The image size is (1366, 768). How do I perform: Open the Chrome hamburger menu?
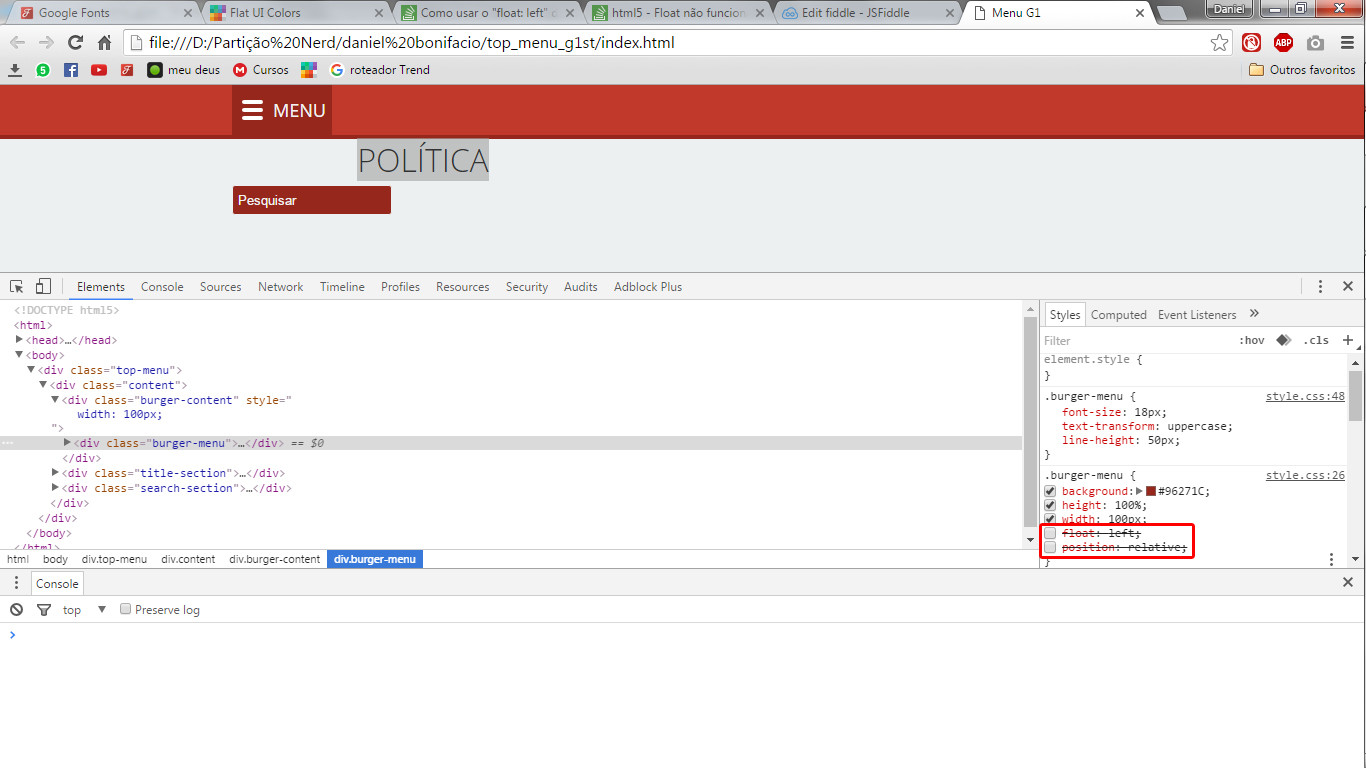coord(1347,43)
